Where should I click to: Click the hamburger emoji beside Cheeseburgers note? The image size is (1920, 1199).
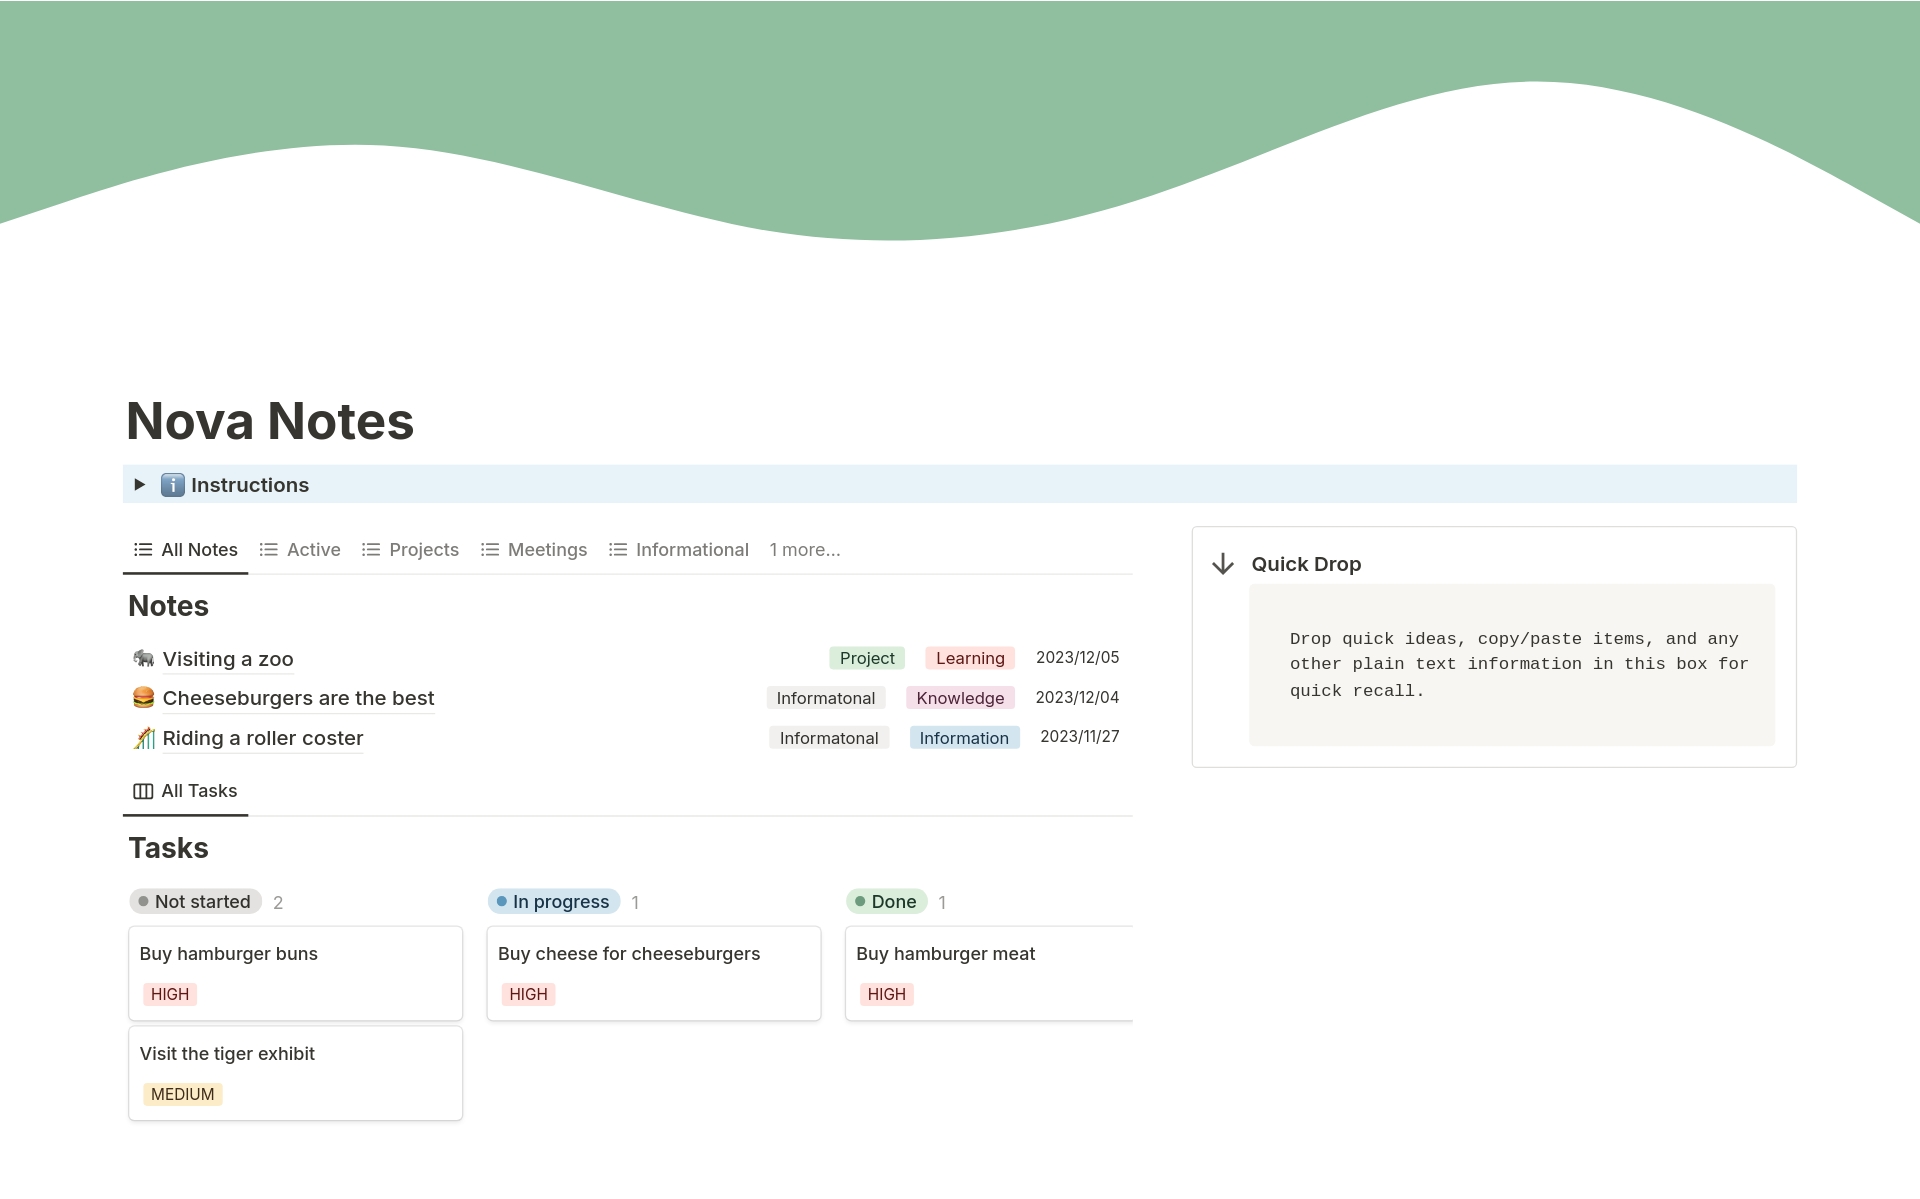pos(143,697)
